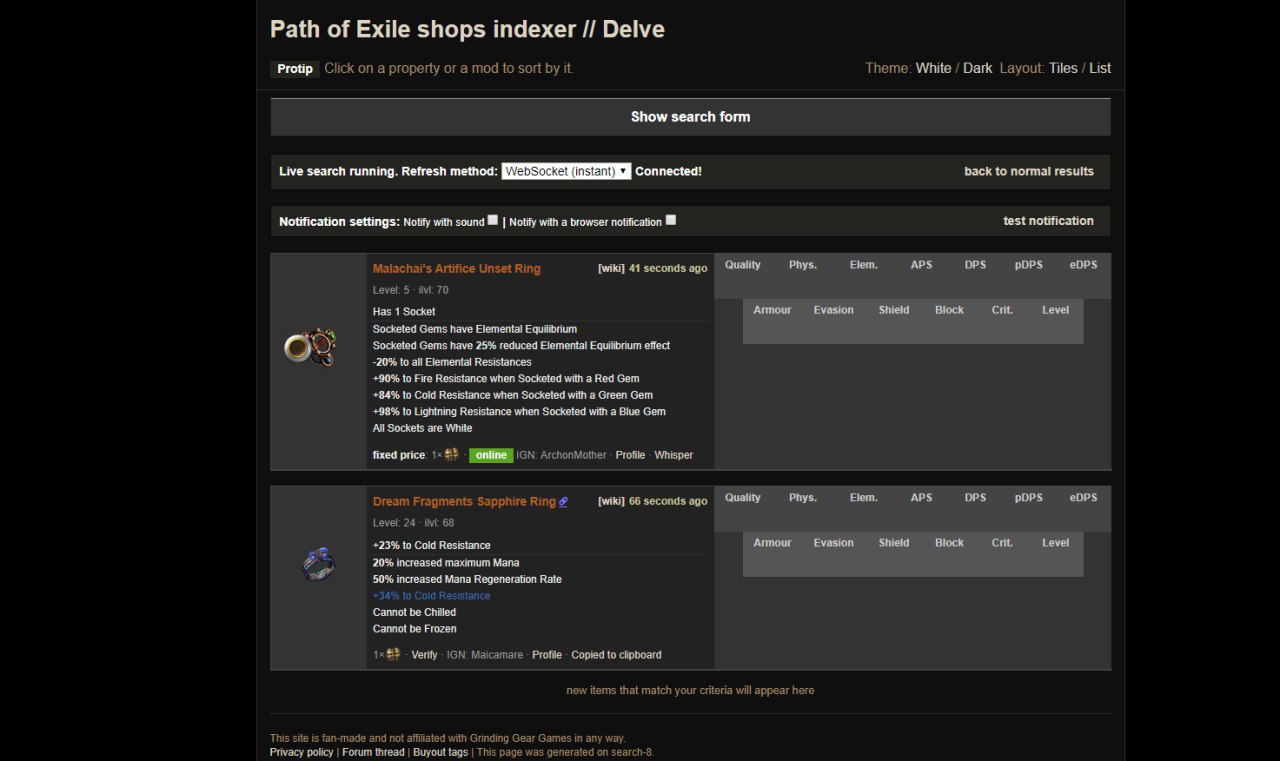Click the currency orb icon left of Verify

[393, 654]
